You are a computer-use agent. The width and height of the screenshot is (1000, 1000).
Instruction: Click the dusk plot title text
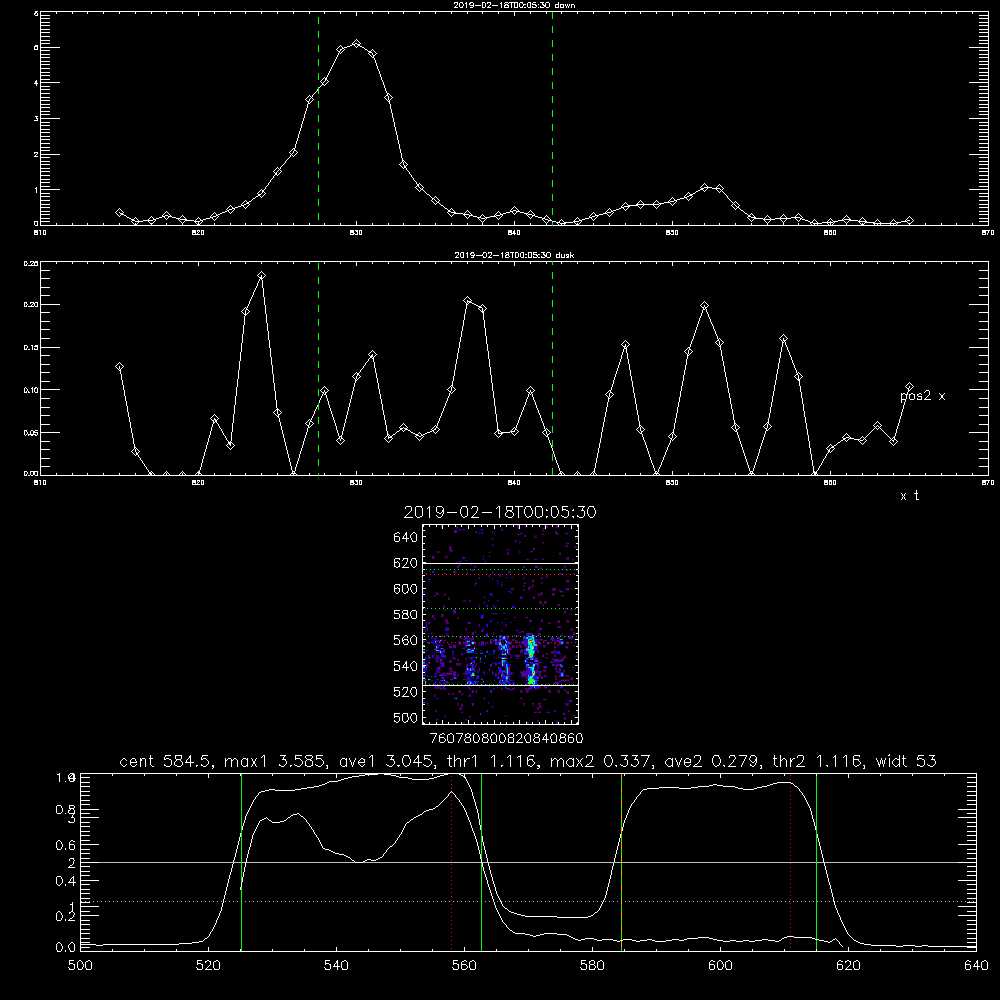click(514, 255)
